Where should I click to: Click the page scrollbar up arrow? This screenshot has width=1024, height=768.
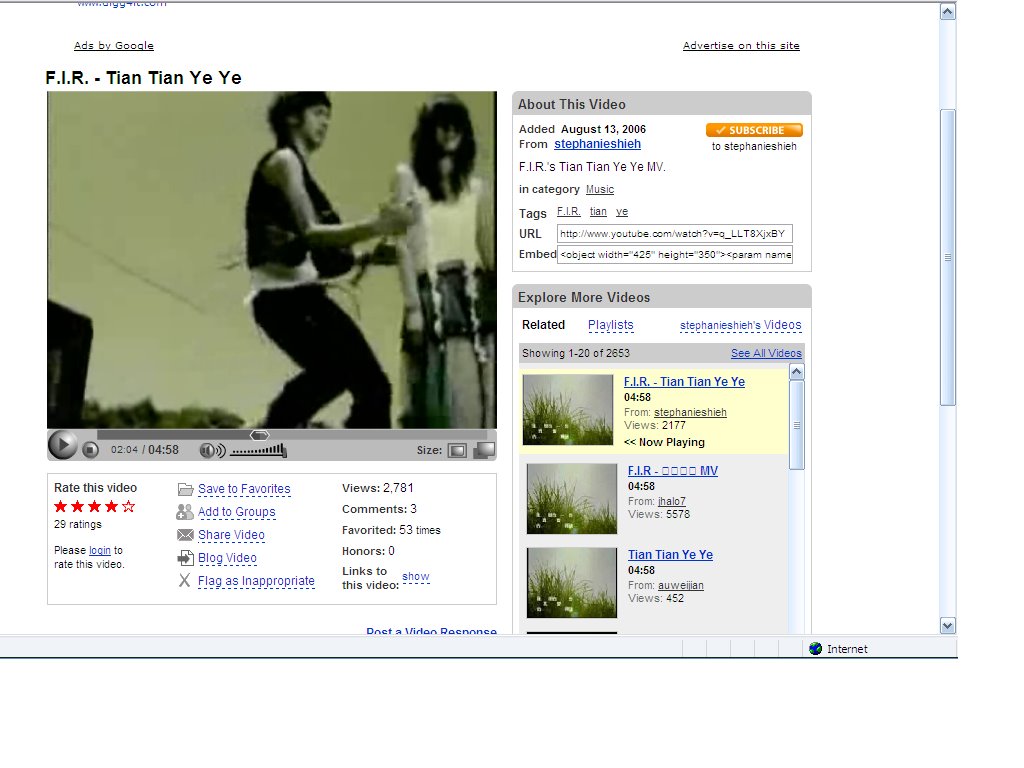point(948,12)
